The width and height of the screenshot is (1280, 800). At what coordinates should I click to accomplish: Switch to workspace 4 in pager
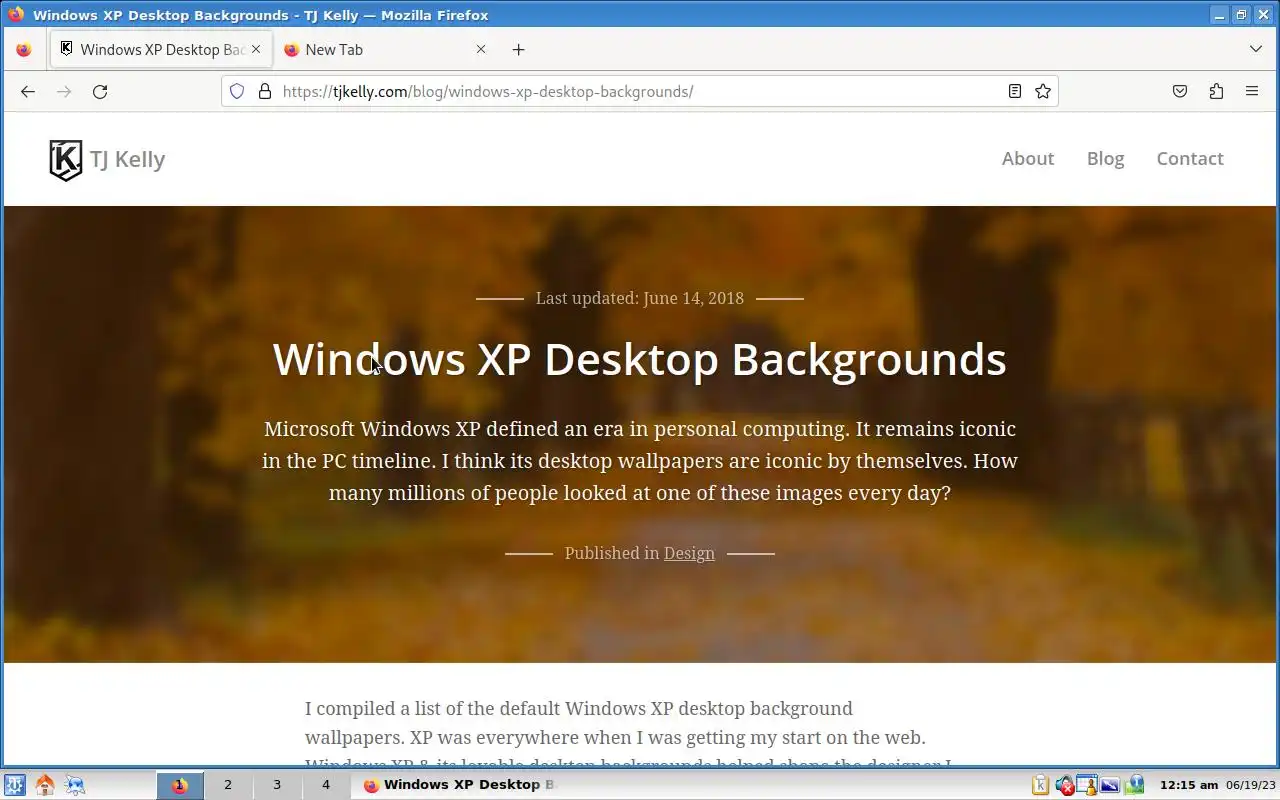pos(325,785)
